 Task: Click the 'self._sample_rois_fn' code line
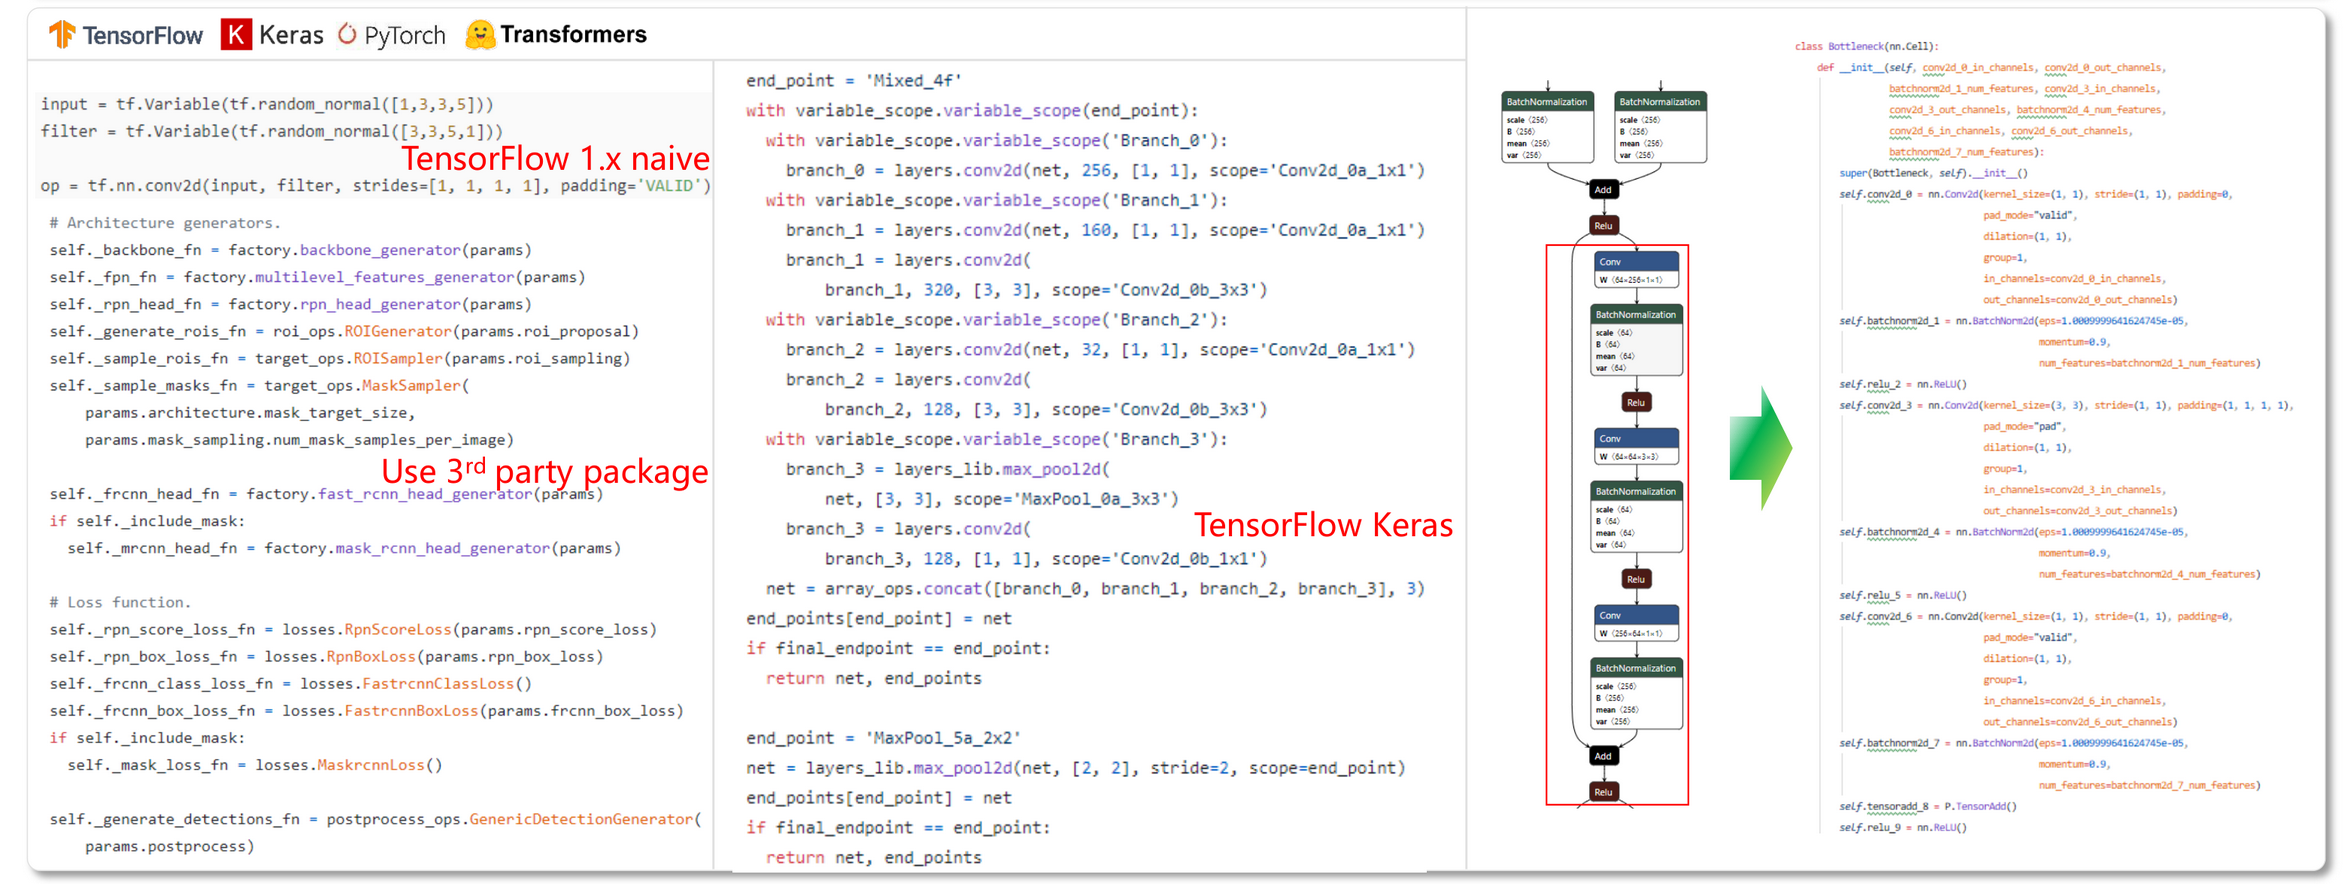340,358
